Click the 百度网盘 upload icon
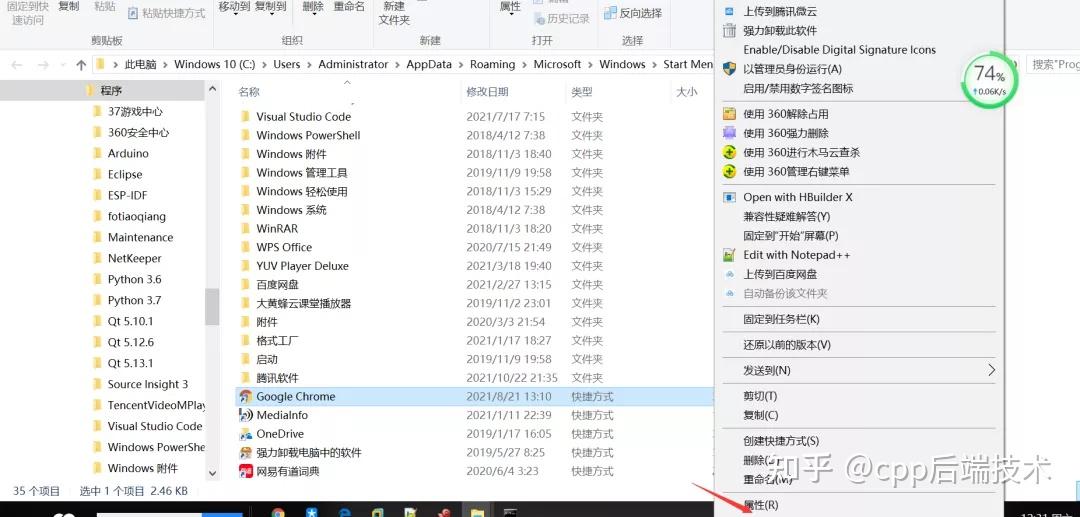The image size is (1080, 517). click(729, 274)
